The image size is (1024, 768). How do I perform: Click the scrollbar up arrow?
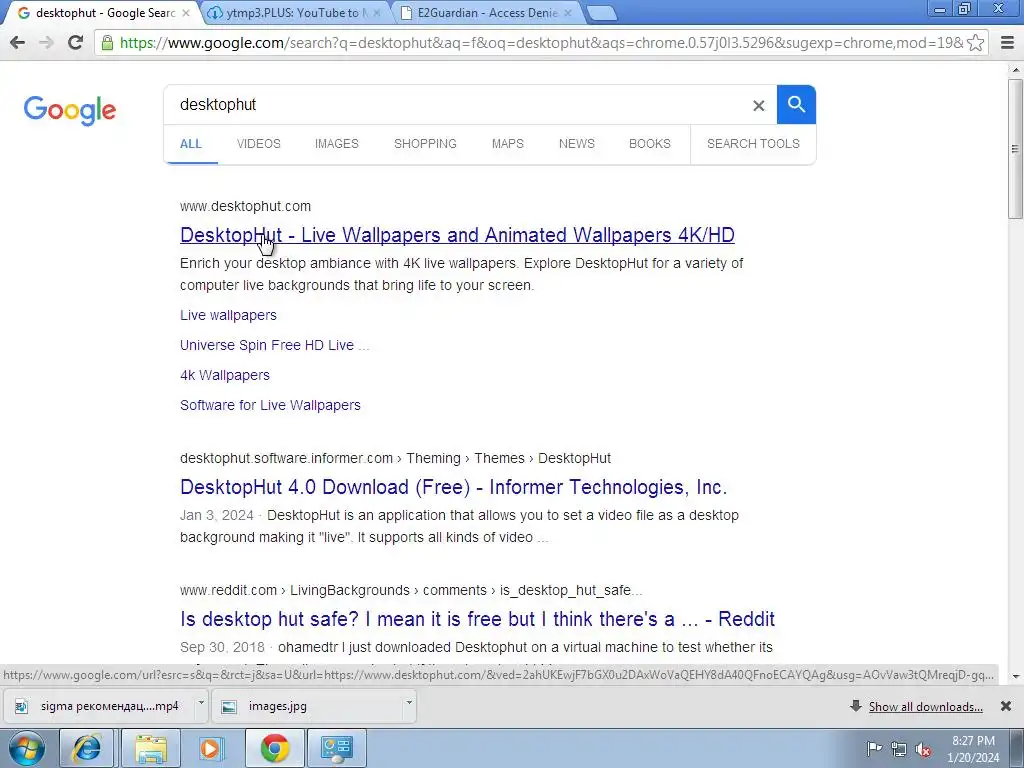[1015, 70]
